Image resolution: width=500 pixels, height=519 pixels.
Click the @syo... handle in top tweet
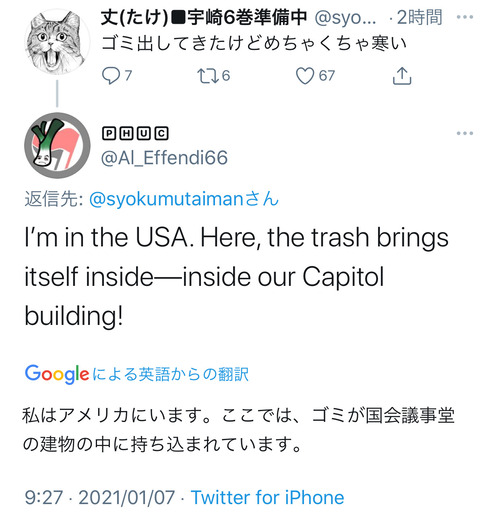(x=345, y=18)
